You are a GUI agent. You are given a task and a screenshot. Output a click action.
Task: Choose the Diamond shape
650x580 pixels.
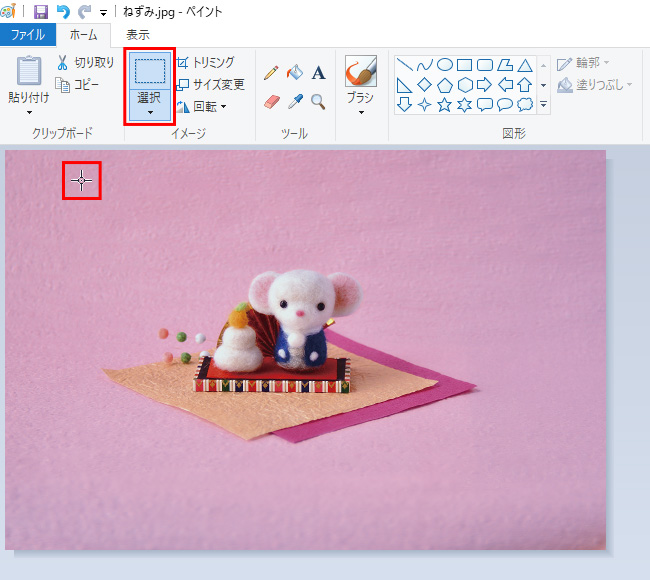tap(424, 85)
